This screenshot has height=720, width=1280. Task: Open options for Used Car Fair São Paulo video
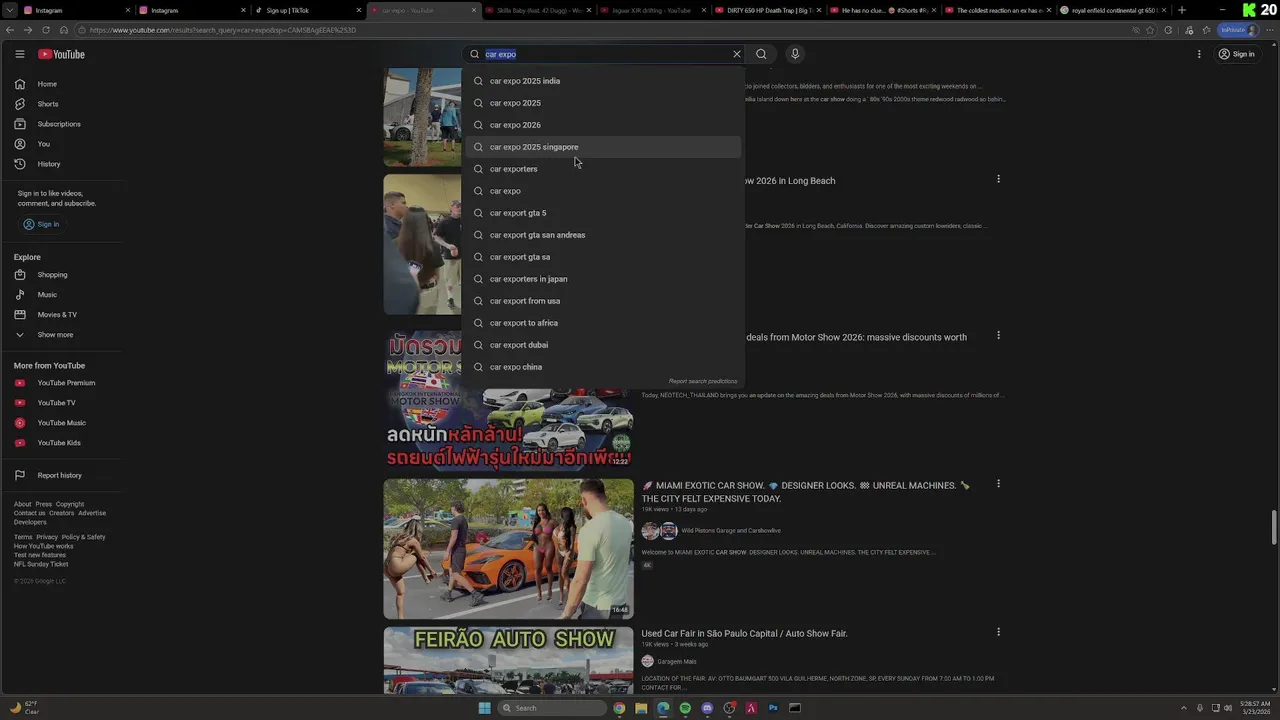[x=998, y=632]
